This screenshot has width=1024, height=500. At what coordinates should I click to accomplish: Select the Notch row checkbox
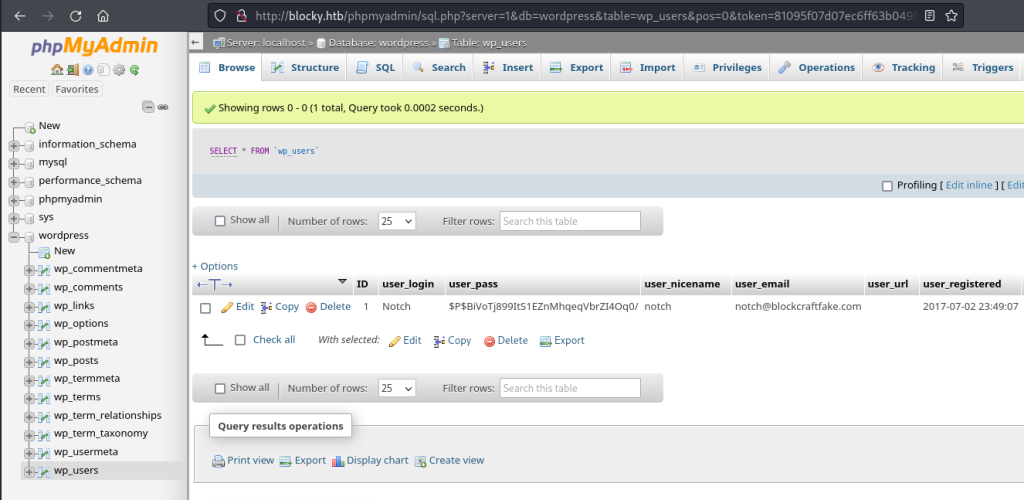pyautogui.click(x=205, y=308)
